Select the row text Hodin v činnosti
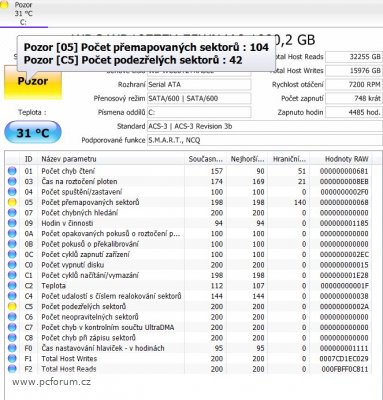Screen dimensions: 383x400 [67, 223]
